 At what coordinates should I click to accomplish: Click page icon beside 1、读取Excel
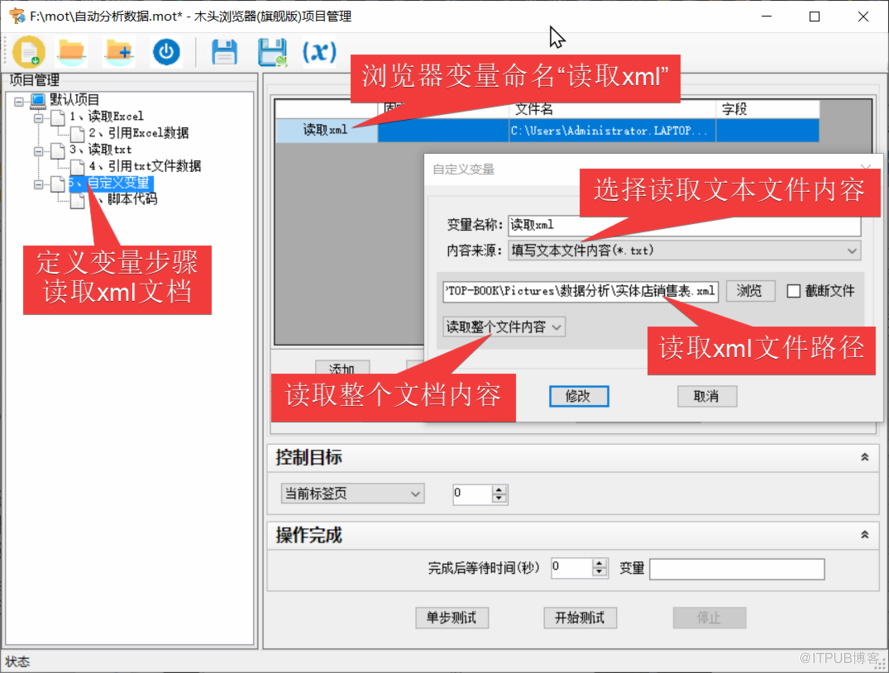[57, 117]
